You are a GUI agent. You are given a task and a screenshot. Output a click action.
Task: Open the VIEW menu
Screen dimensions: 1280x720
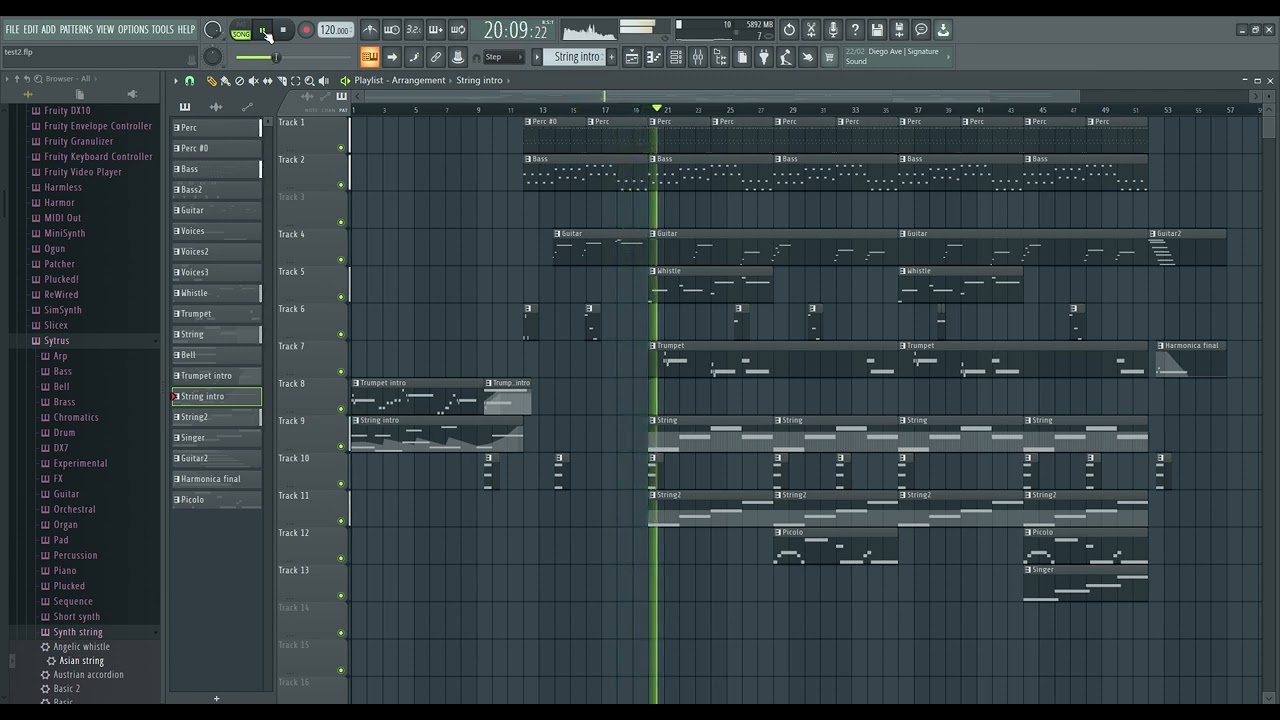point(105,30)
